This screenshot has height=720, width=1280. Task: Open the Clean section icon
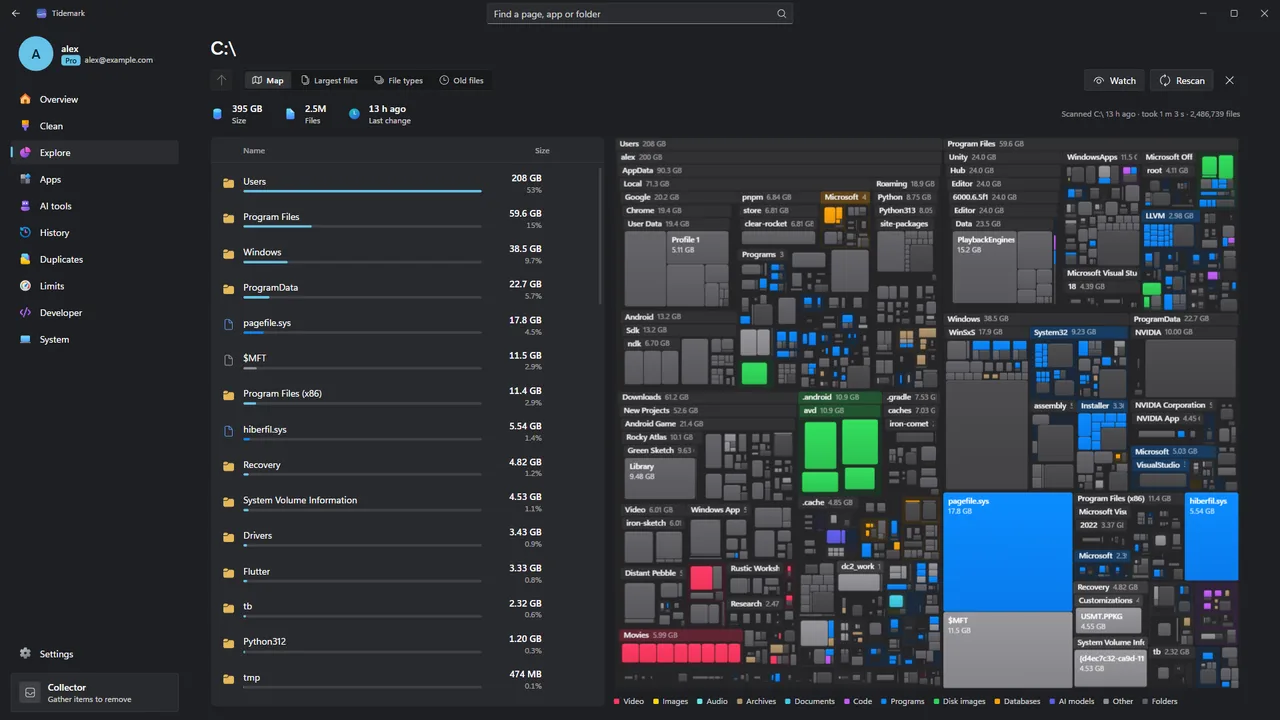[26, 126]
